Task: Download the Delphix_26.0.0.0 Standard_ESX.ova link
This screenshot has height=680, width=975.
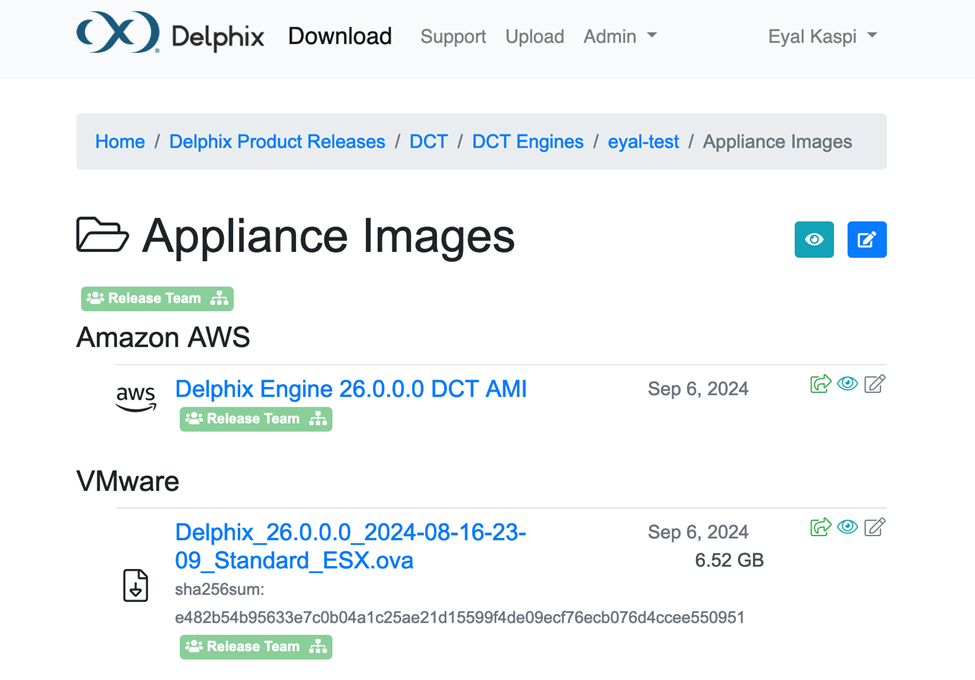Action: [350, 546]
